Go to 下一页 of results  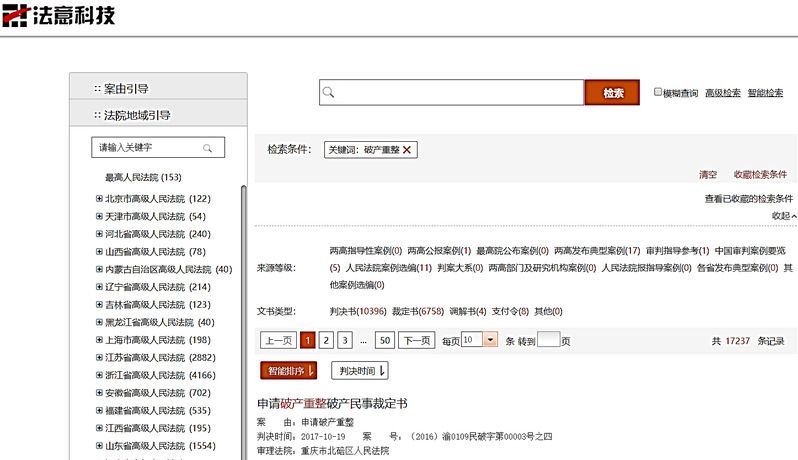(x=416, y=340)
